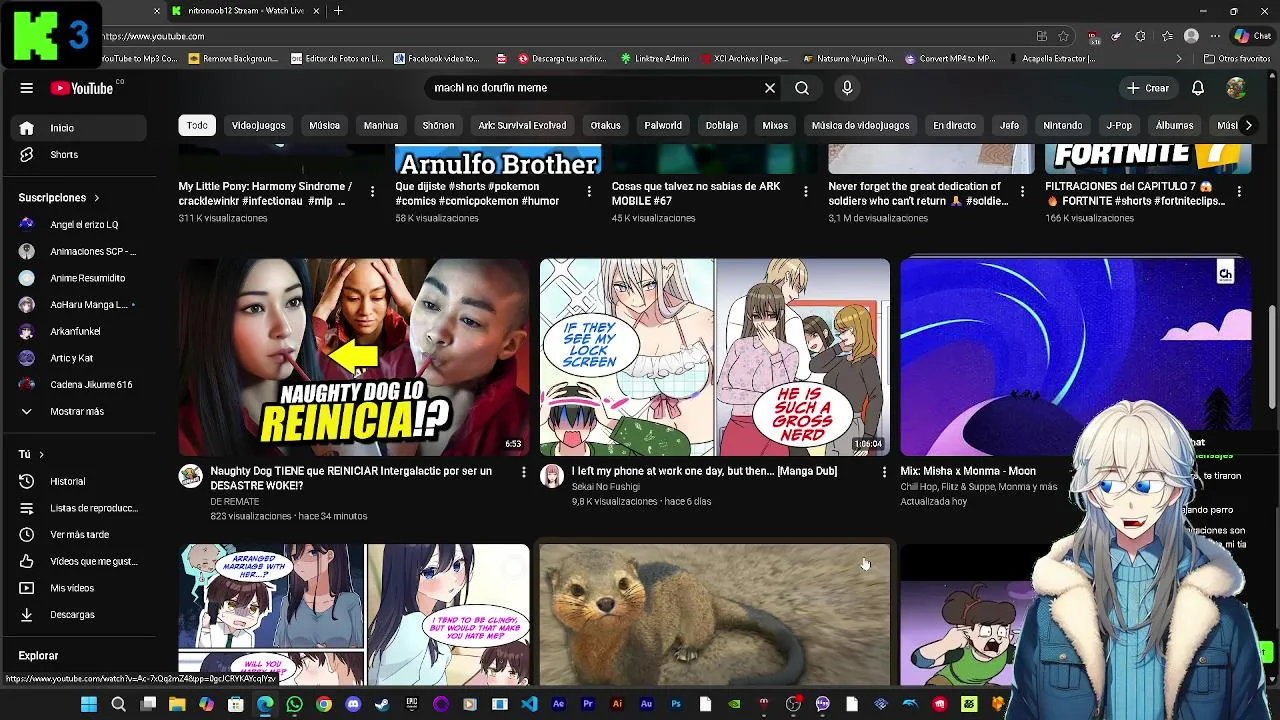Open options menu for Naughty Dog video
The image size is (1280, 720).
point(523,471)
